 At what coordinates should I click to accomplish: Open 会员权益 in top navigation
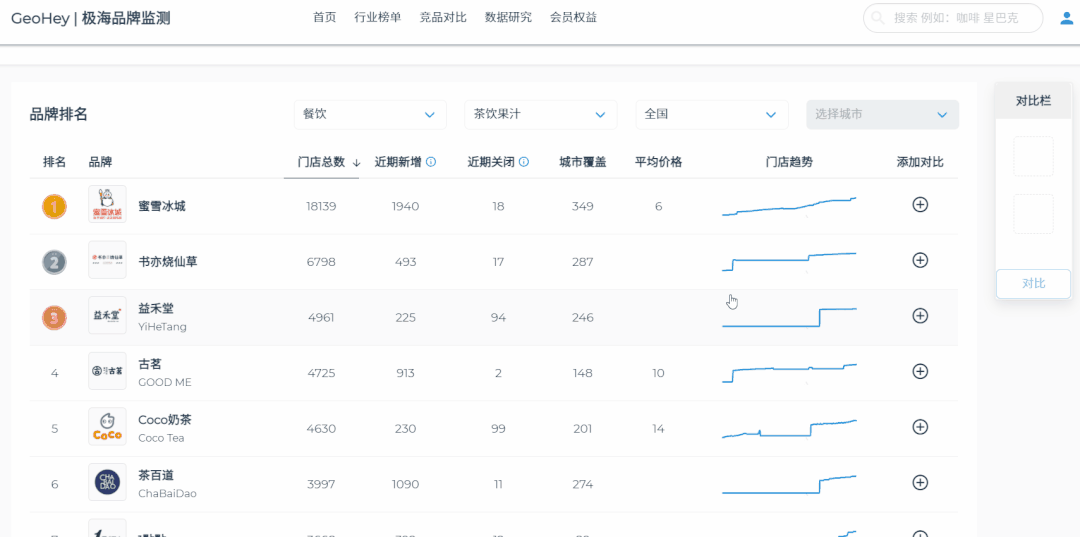573,18
